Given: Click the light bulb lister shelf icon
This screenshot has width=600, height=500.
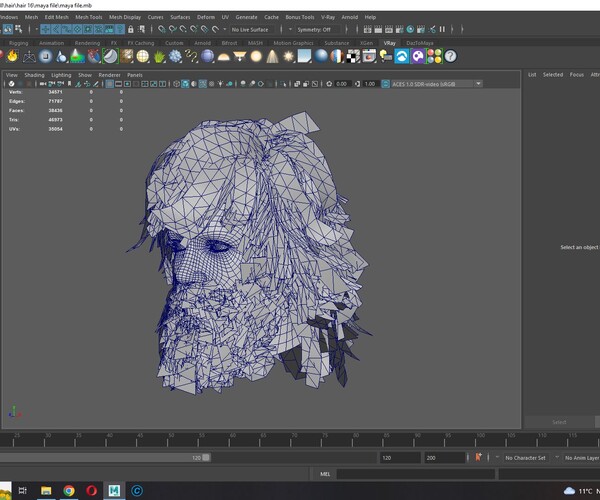Looking at the screenshot, I should click(385, 56).
